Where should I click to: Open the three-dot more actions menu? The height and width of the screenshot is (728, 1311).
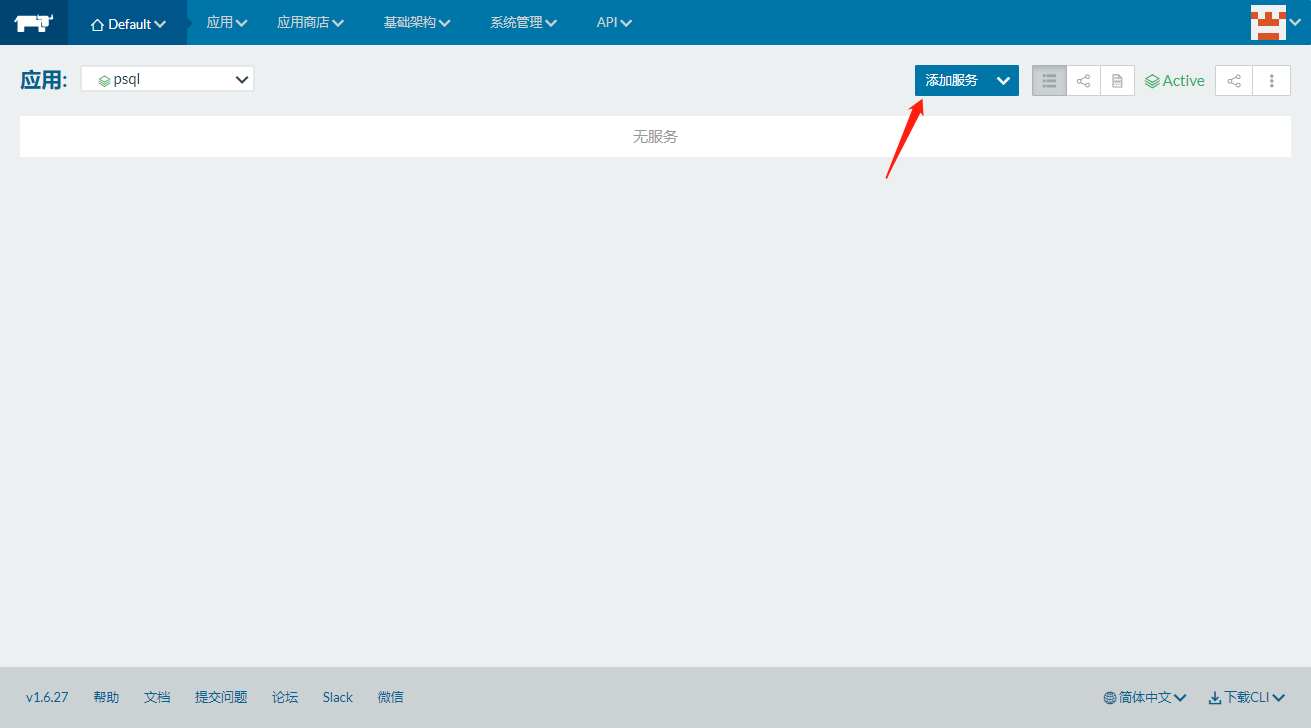tap(1272, 81)
